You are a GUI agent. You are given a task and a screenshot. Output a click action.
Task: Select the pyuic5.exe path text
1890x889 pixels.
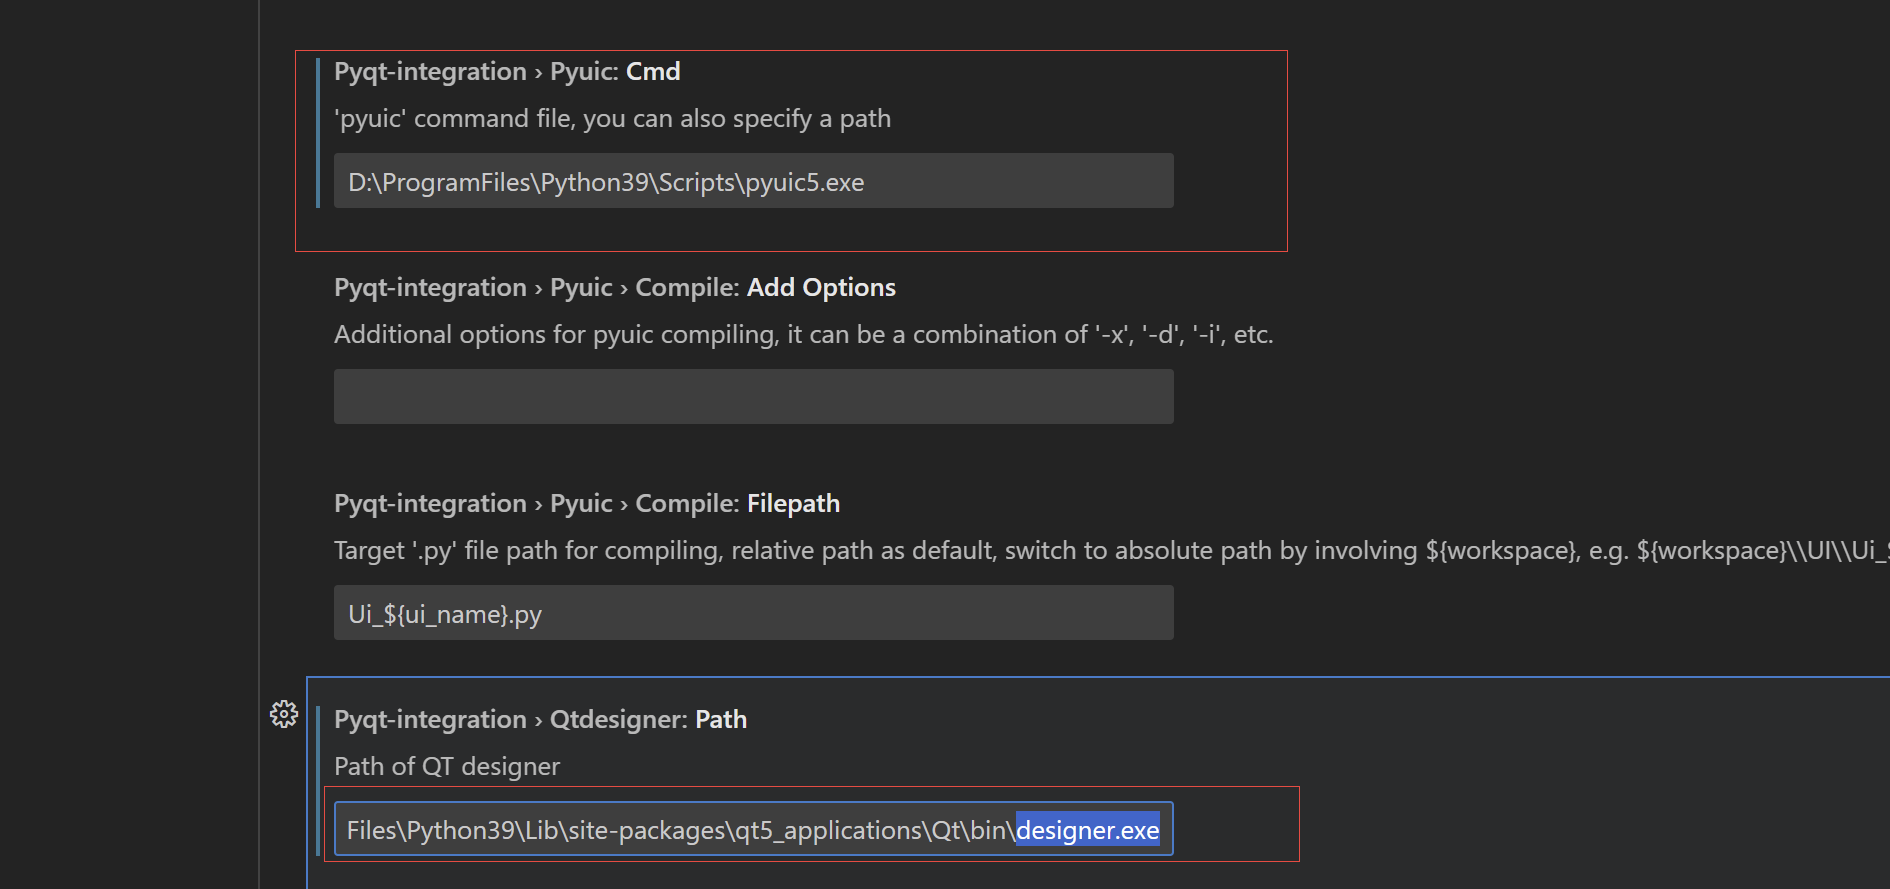tap(607, 181)
